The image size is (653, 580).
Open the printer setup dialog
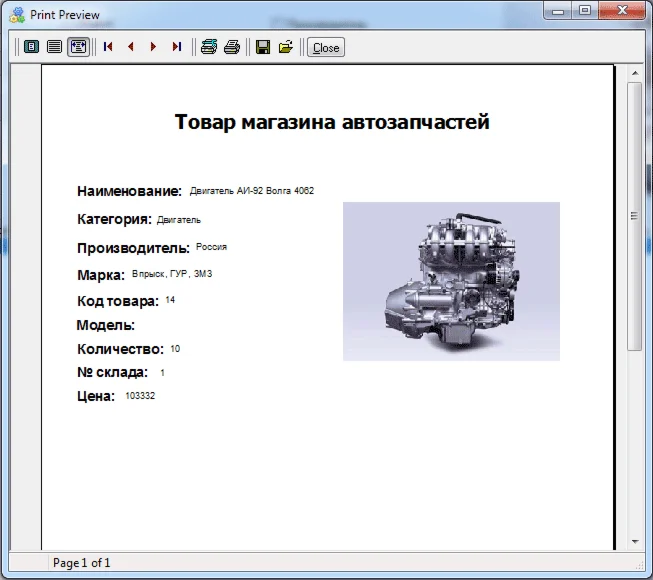pyautogui.click(x=208, y=47)
